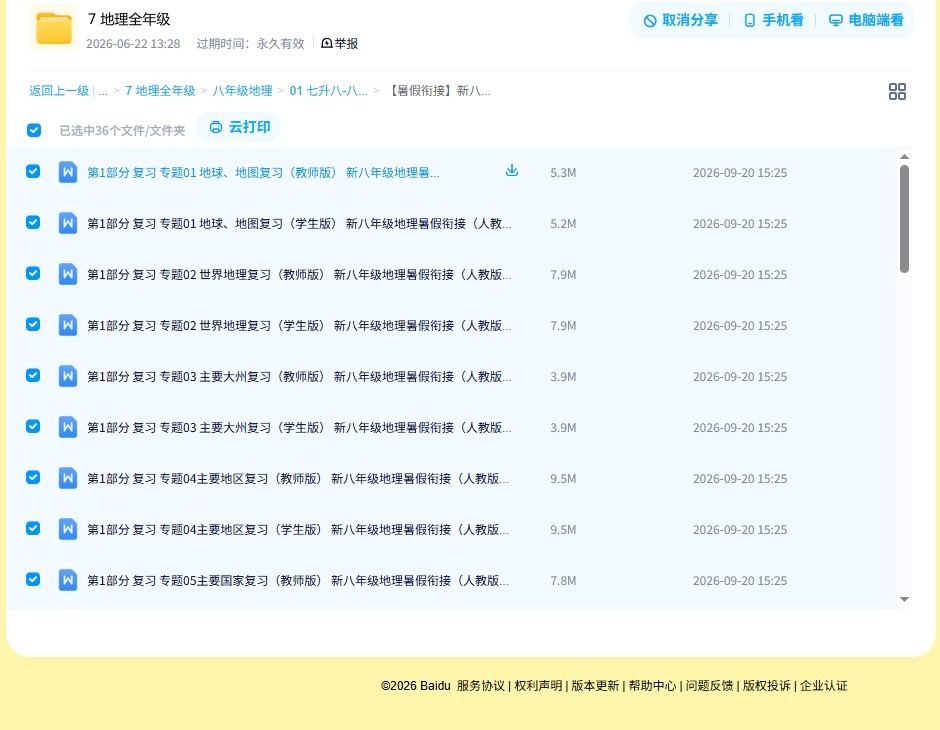
Task: Open file 专题01 地球、地图复习（教师版）
Action: pos(263,173)
